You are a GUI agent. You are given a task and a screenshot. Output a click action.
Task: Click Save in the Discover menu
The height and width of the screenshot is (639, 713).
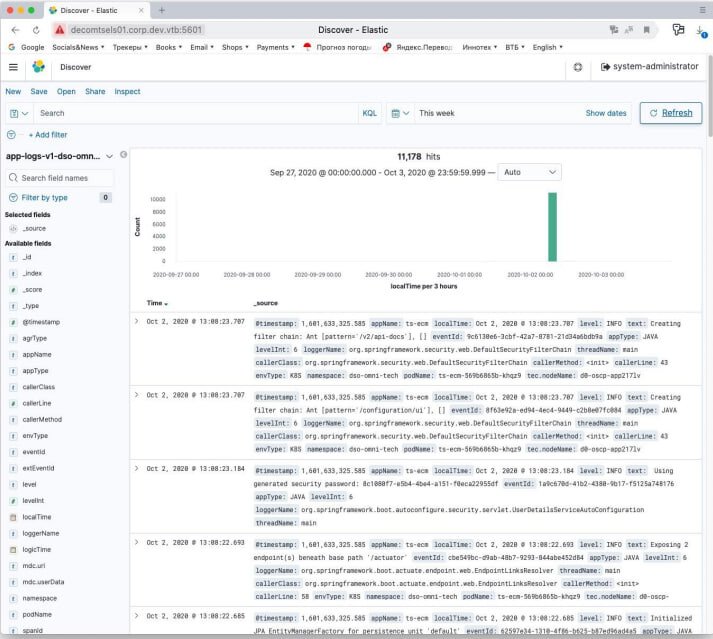pyautogui.click(x=39, y=91)
